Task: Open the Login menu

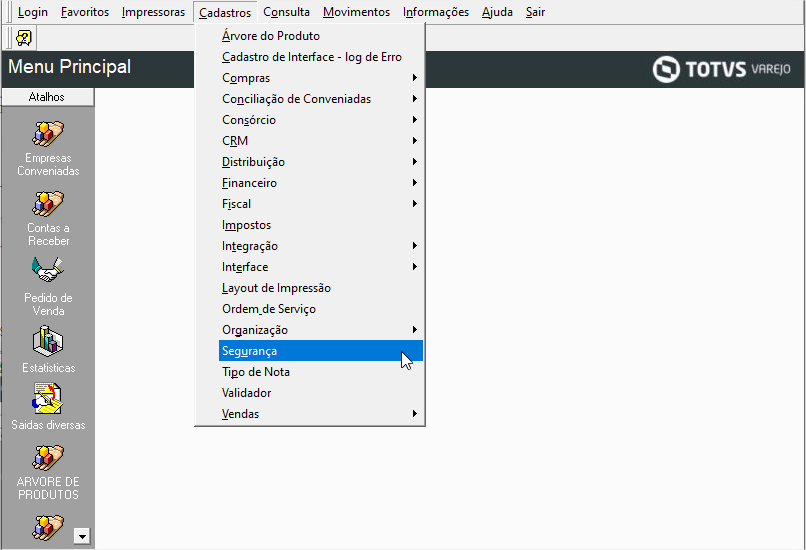Action: [x=32, y=12]
